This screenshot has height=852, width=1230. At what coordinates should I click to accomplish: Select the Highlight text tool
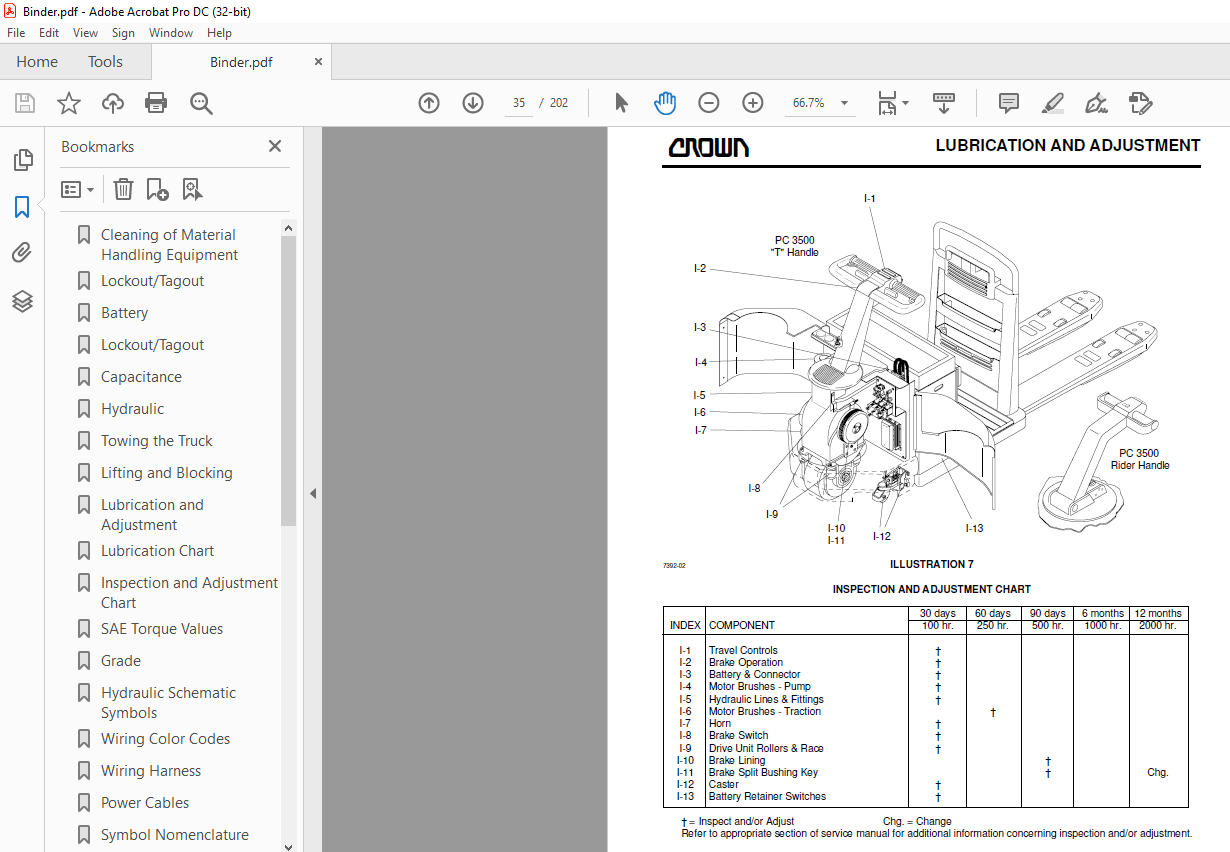pos(1052,103)
